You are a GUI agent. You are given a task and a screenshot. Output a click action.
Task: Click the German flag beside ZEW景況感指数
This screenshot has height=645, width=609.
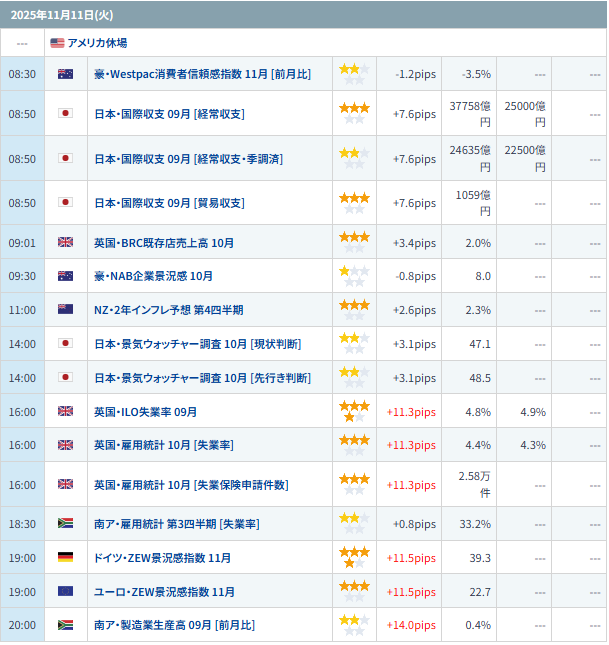coord(66,558)
